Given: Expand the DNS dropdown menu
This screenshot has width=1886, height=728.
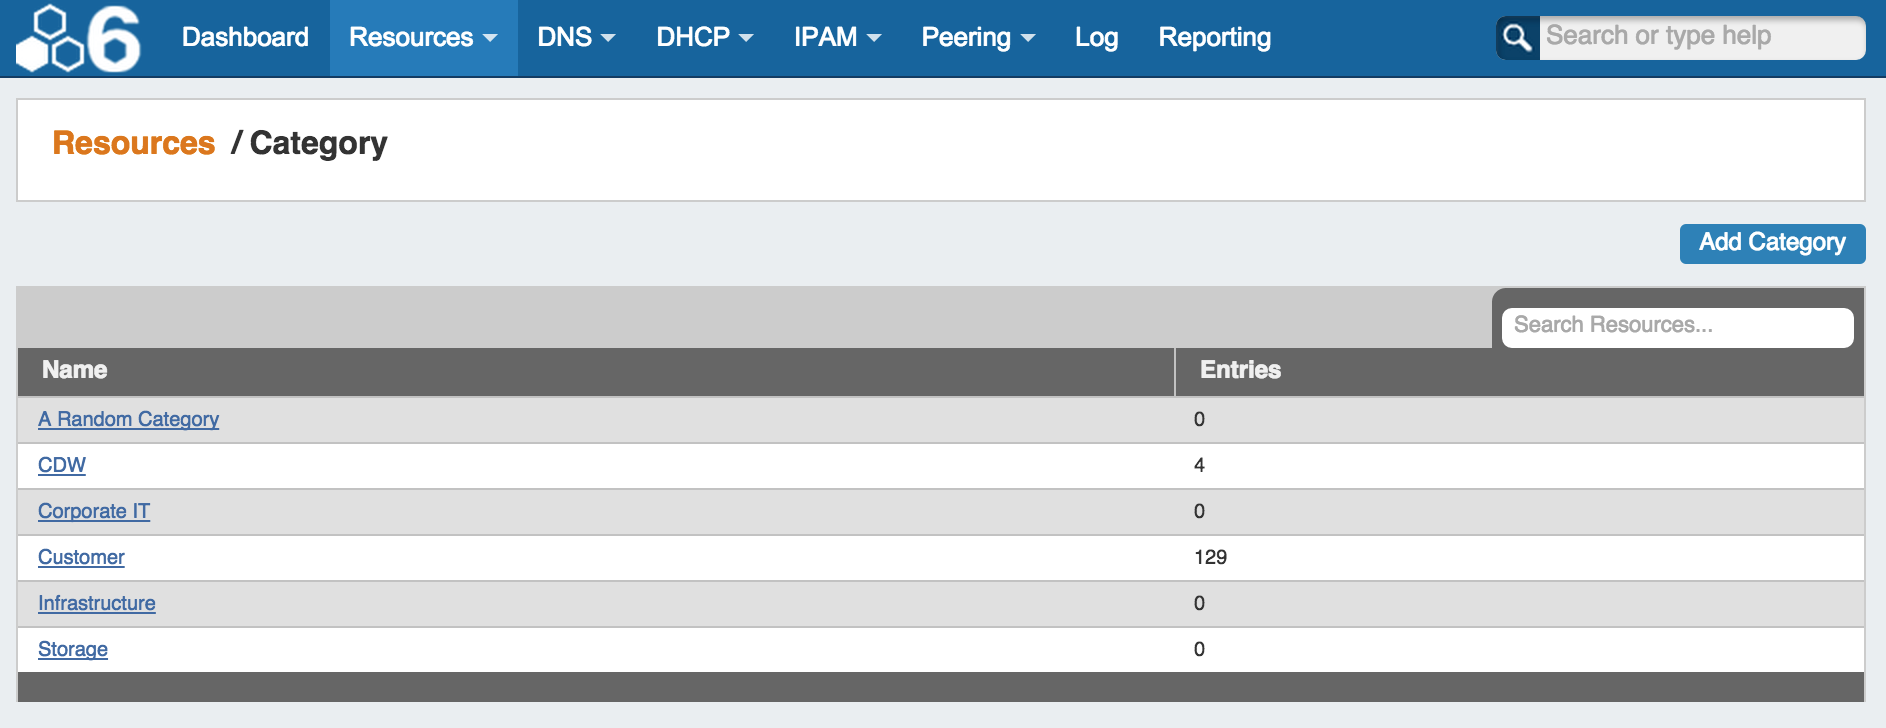Looking at the screenshot, I should [576, 38].
